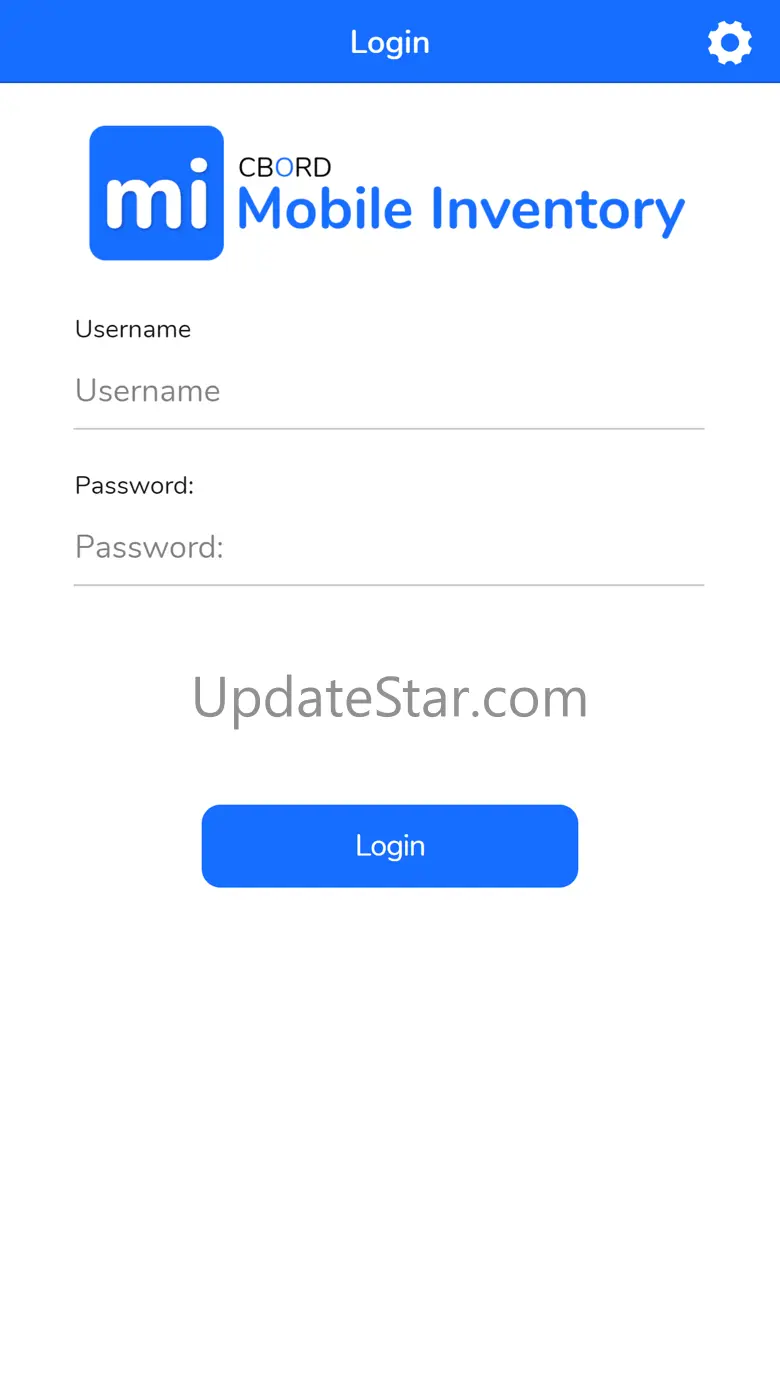Focus the Username input field
780x1387 pixels.
(389, 390)
